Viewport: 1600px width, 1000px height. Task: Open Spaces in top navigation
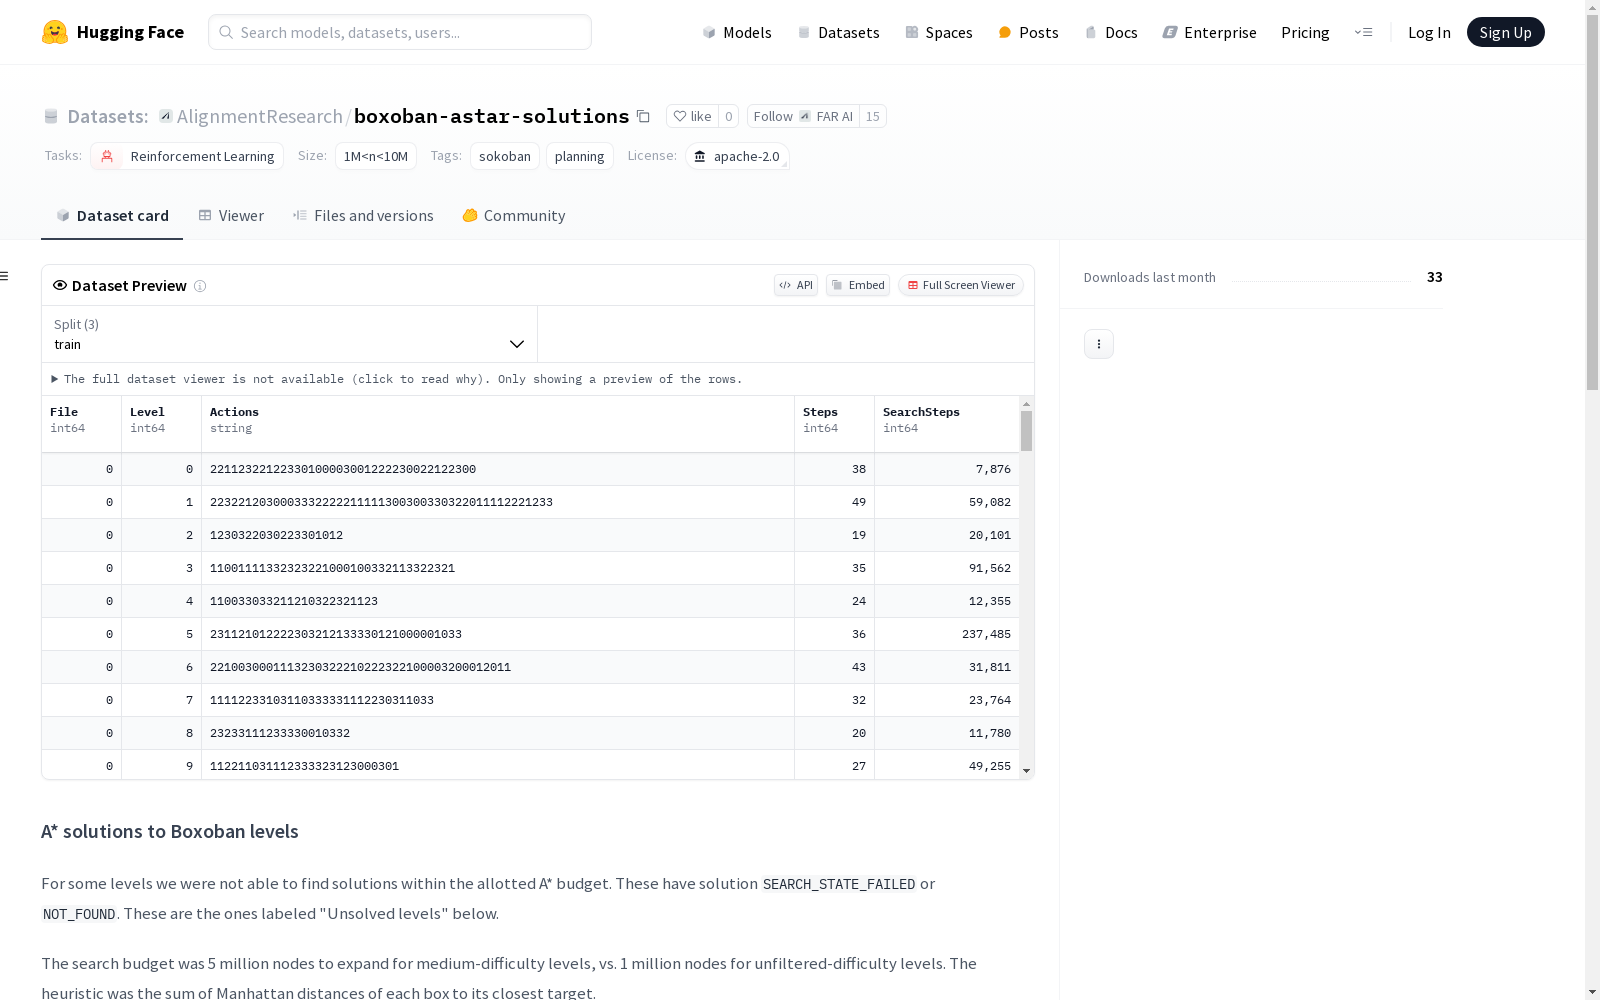[939, 32]
